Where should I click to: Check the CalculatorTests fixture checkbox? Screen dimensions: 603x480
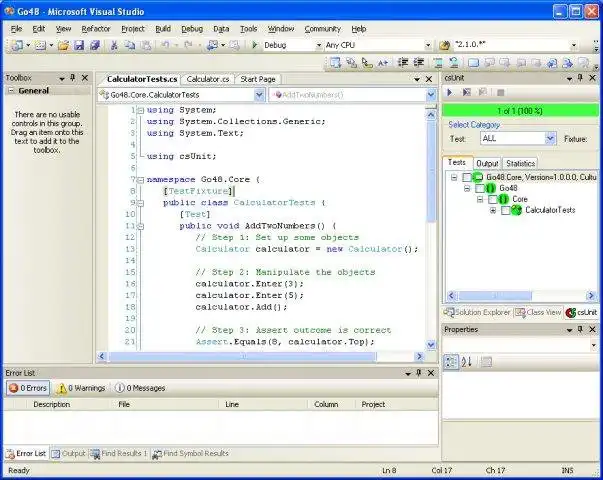506,210
